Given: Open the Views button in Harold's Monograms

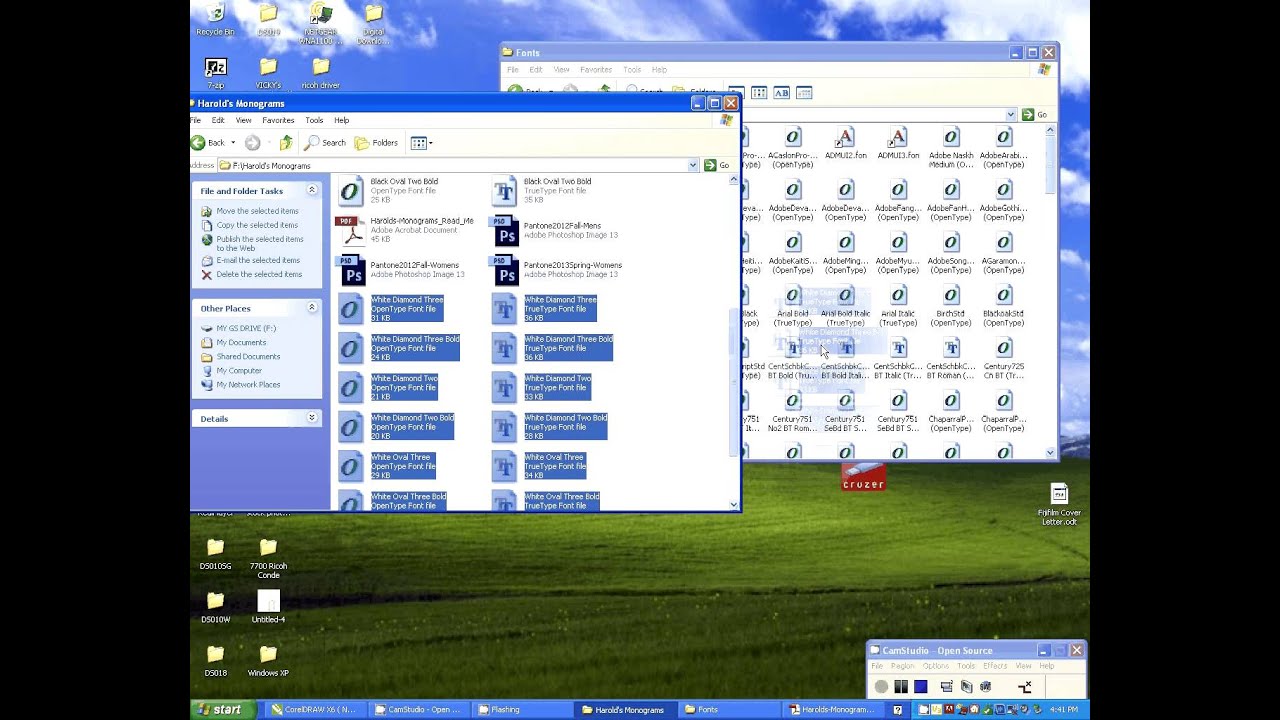Looking at the screenshot, I should pyautogui.click(x=421, y=143).
